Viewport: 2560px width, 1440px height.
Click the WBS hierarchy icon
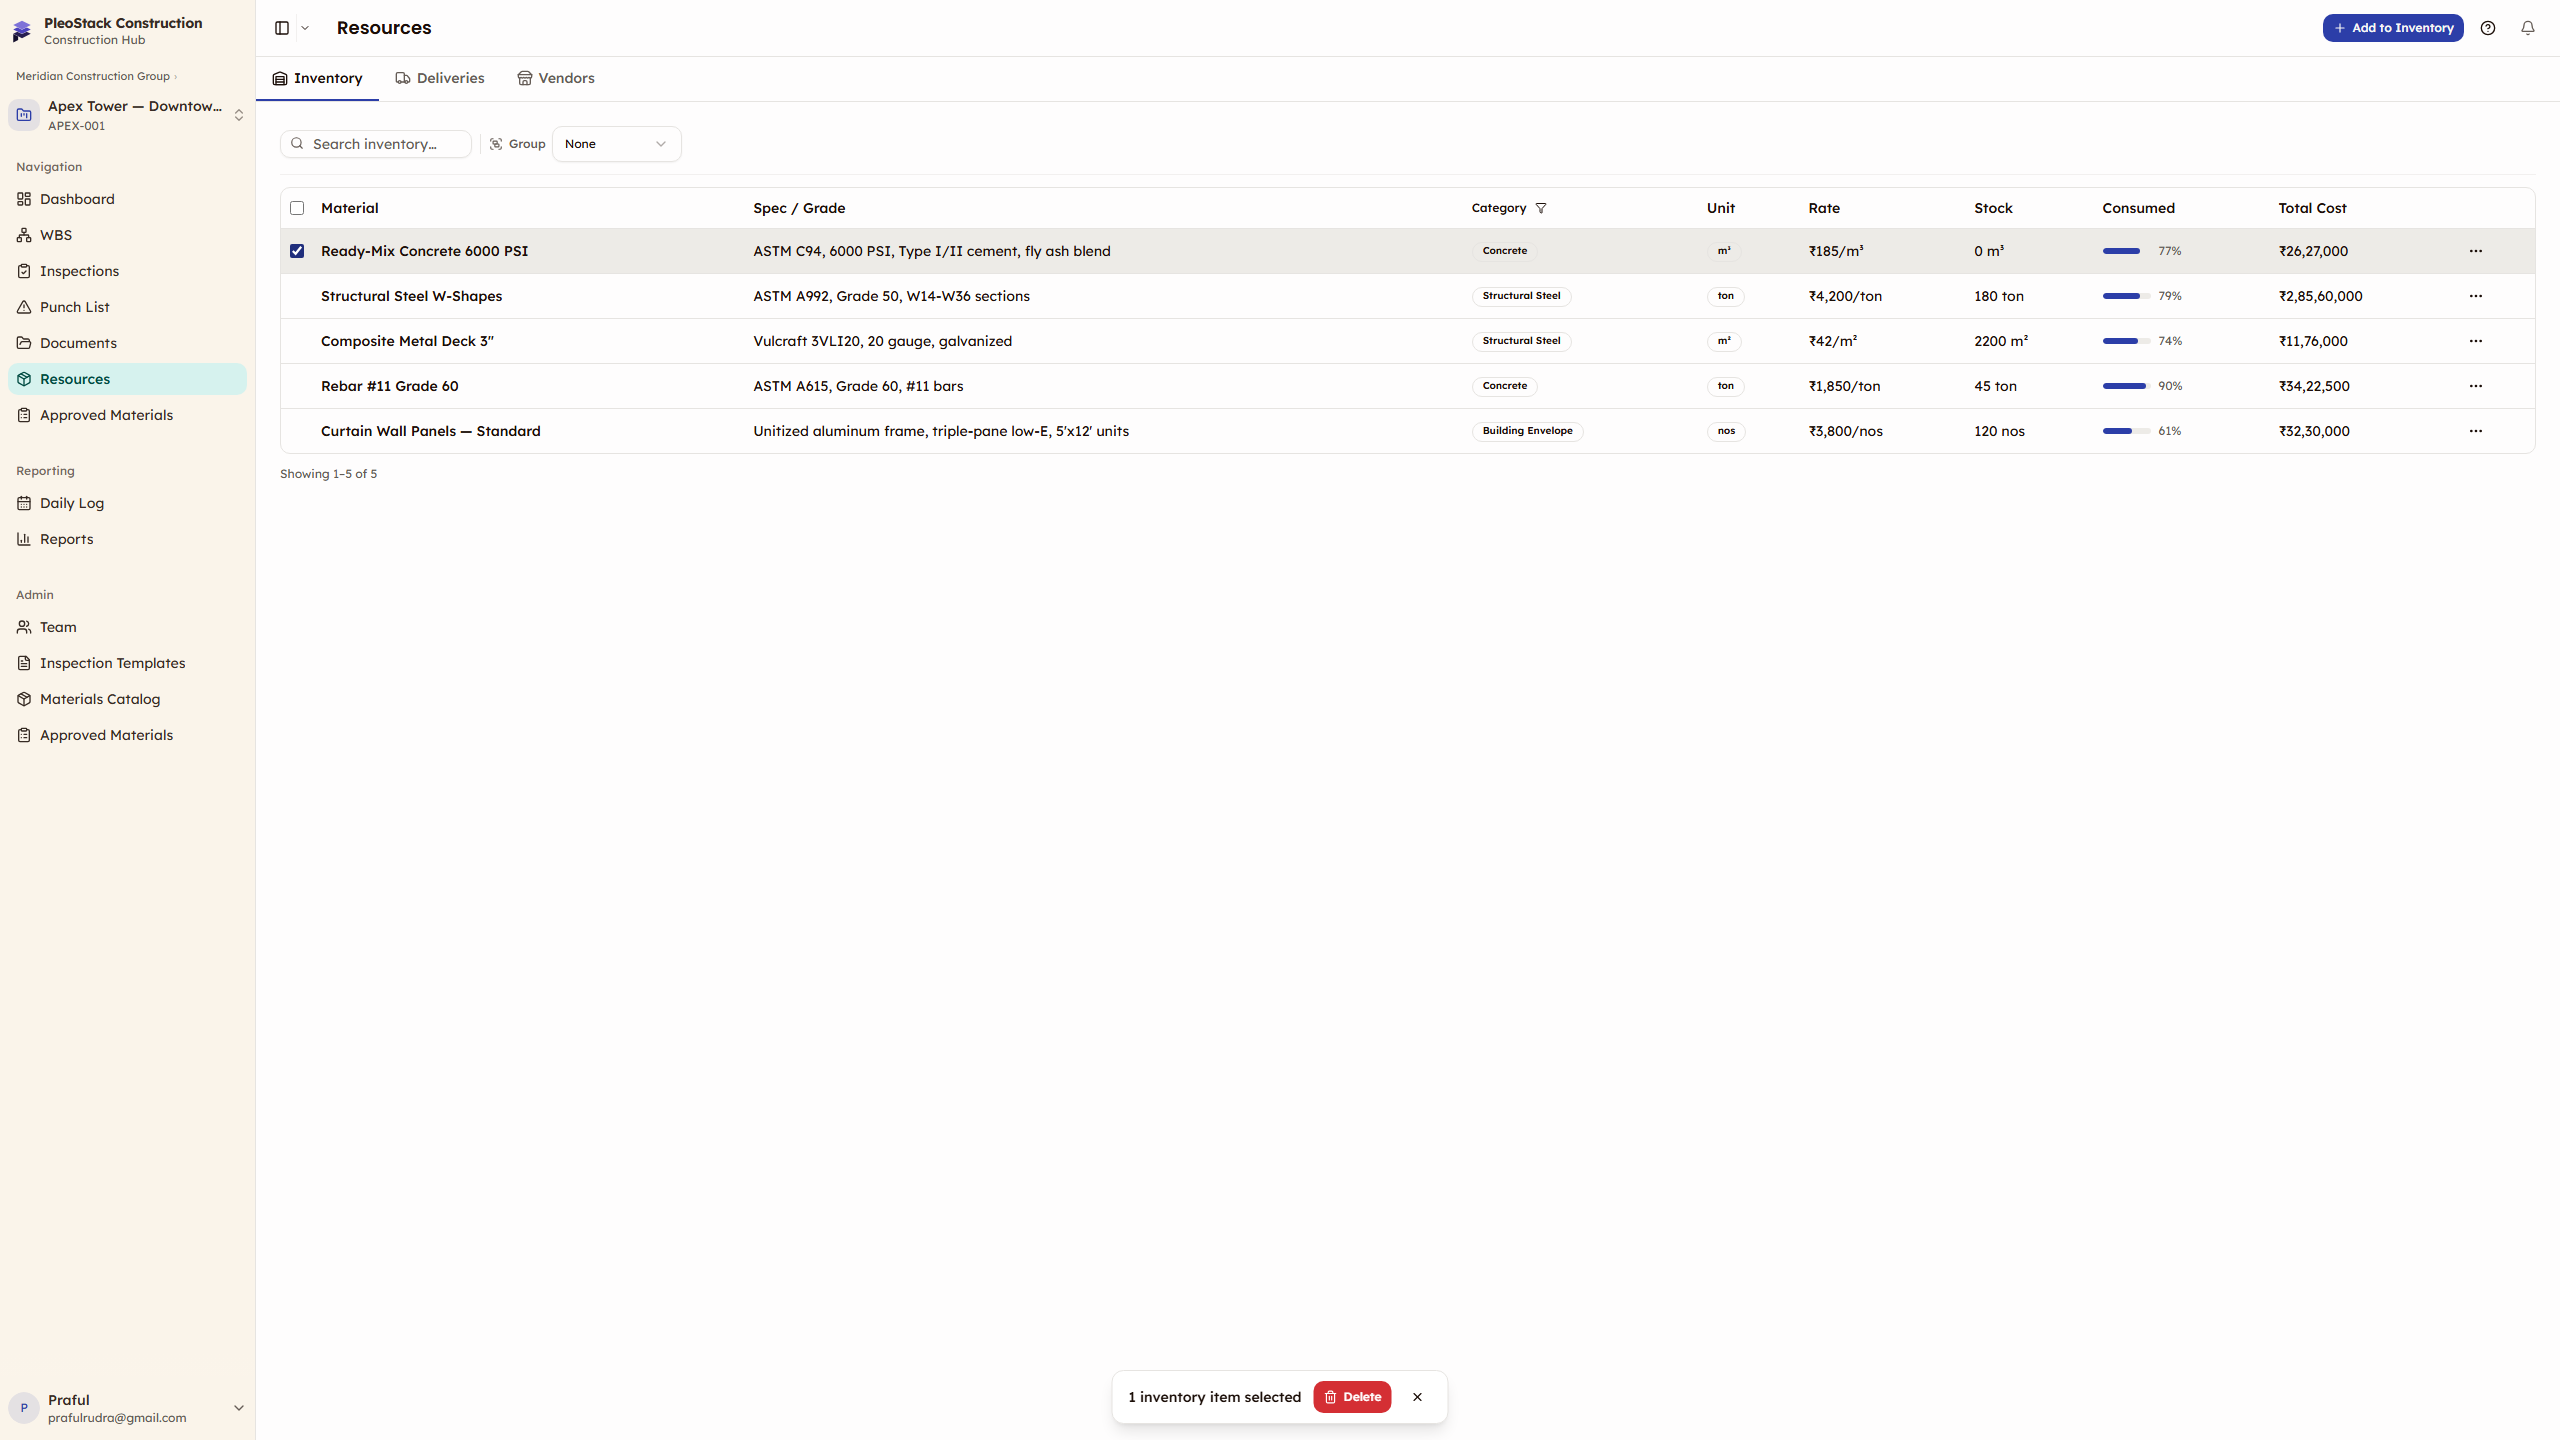coord(24,235)
